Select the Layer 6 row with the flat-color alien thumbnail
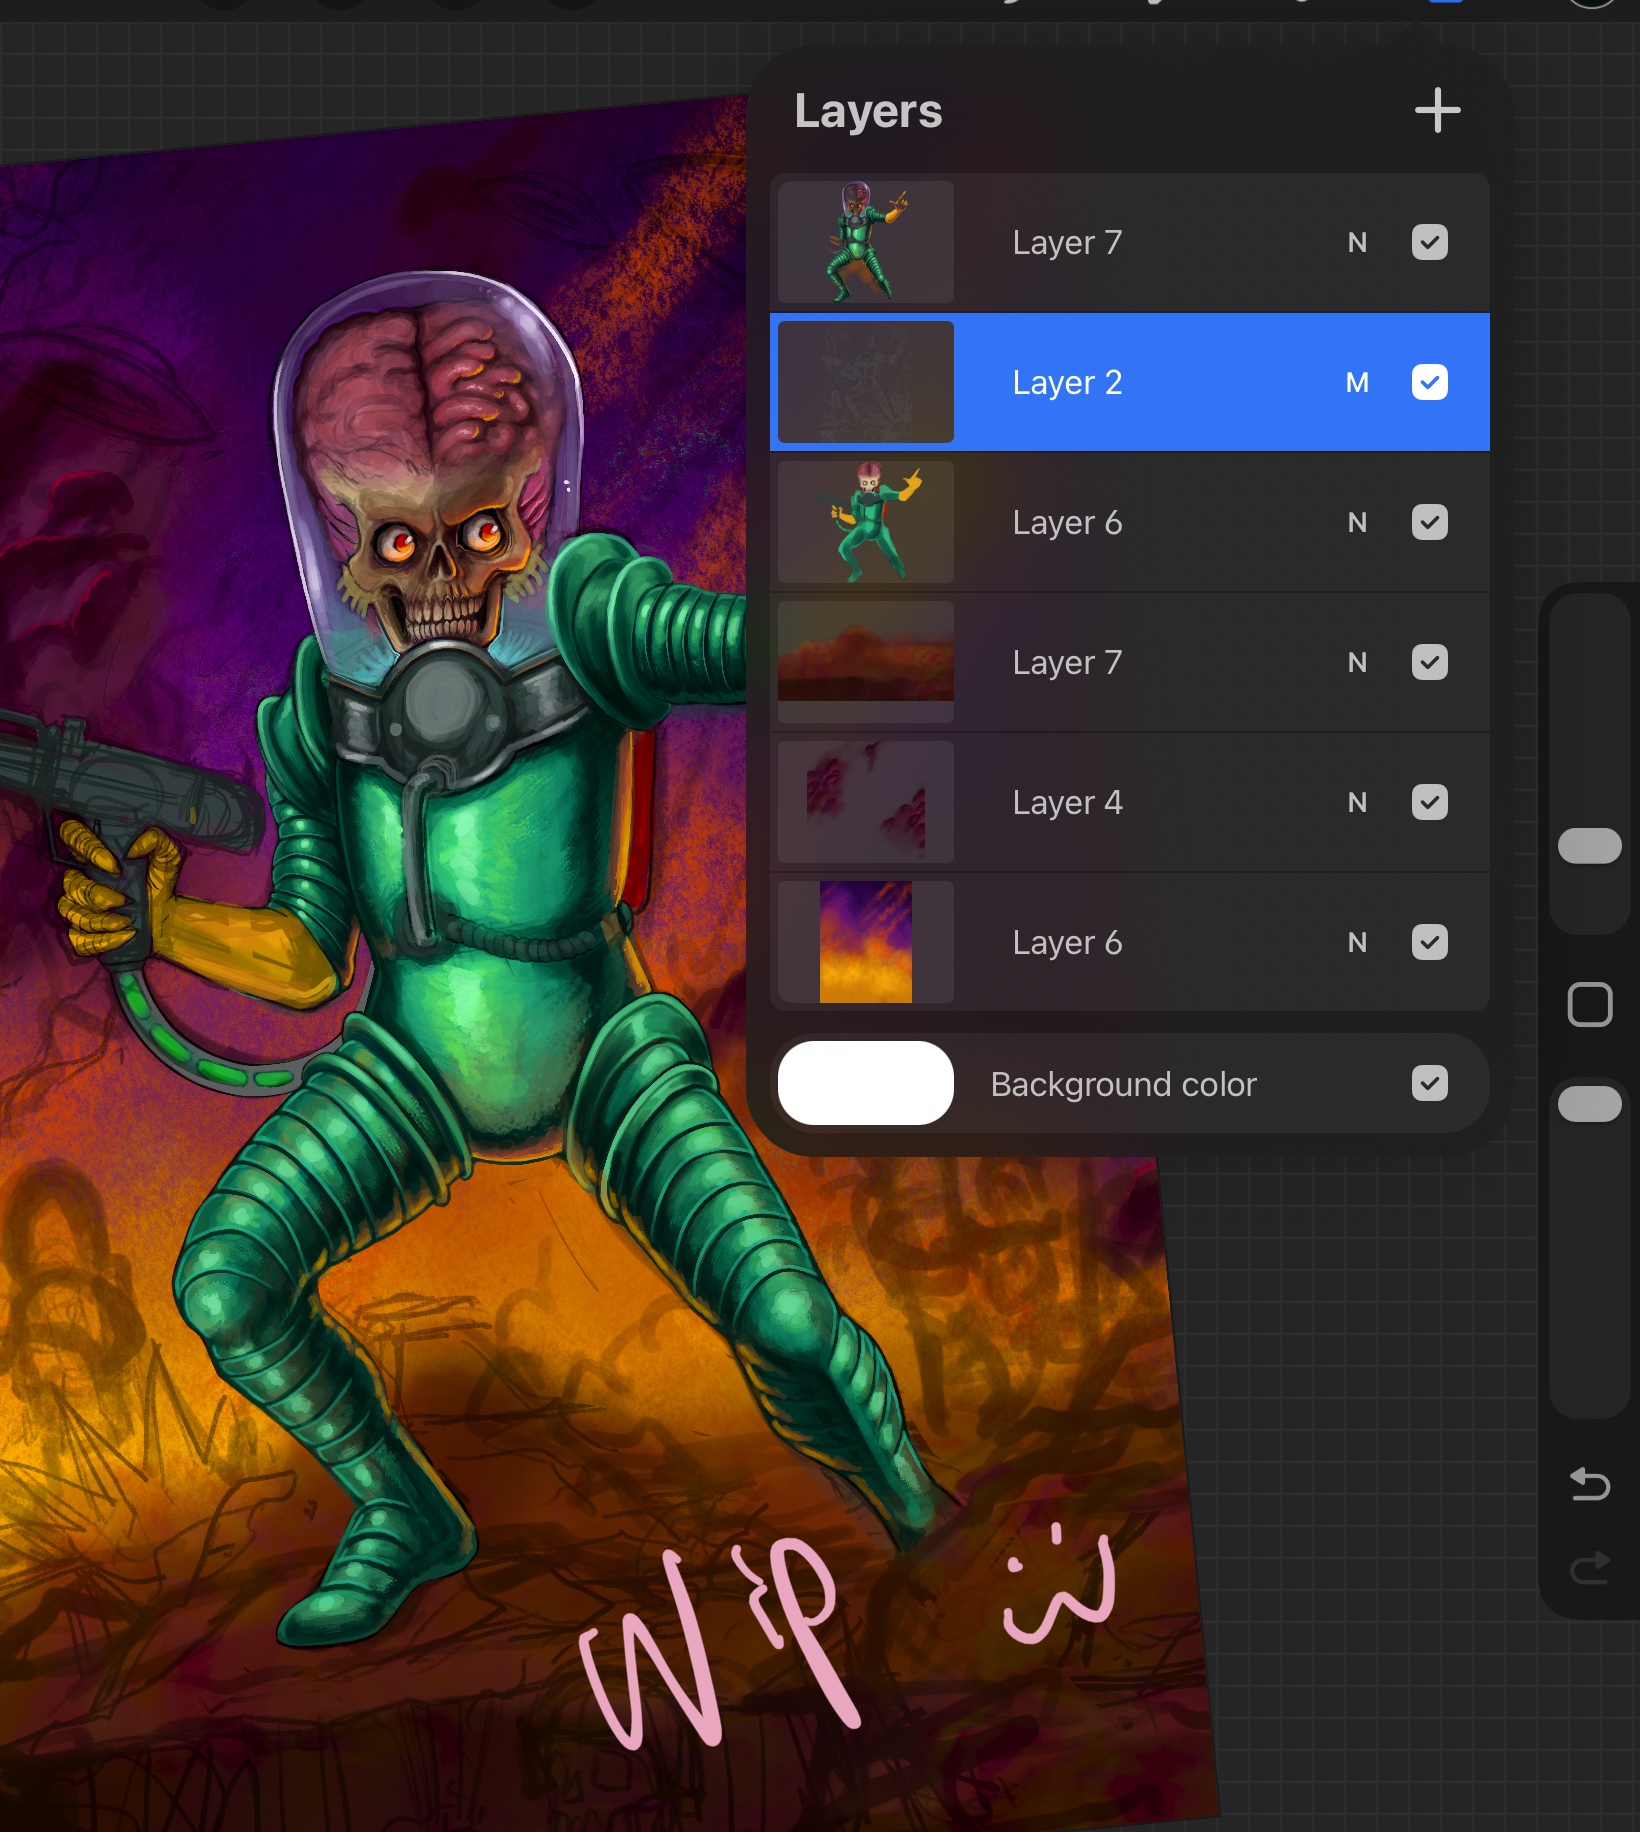The image size is (1640, 1832). pyautogui.click(x=1067, y=523)
